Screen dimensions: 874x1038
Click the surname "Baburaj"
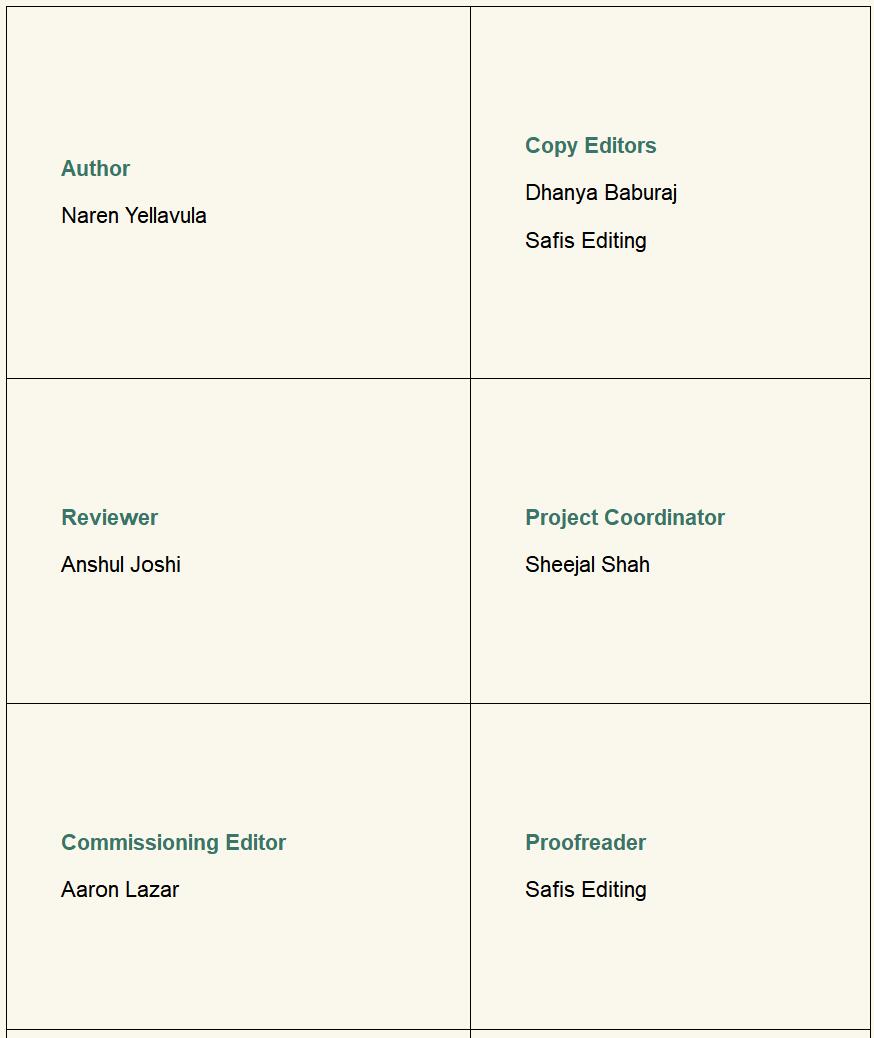(640, 193)
